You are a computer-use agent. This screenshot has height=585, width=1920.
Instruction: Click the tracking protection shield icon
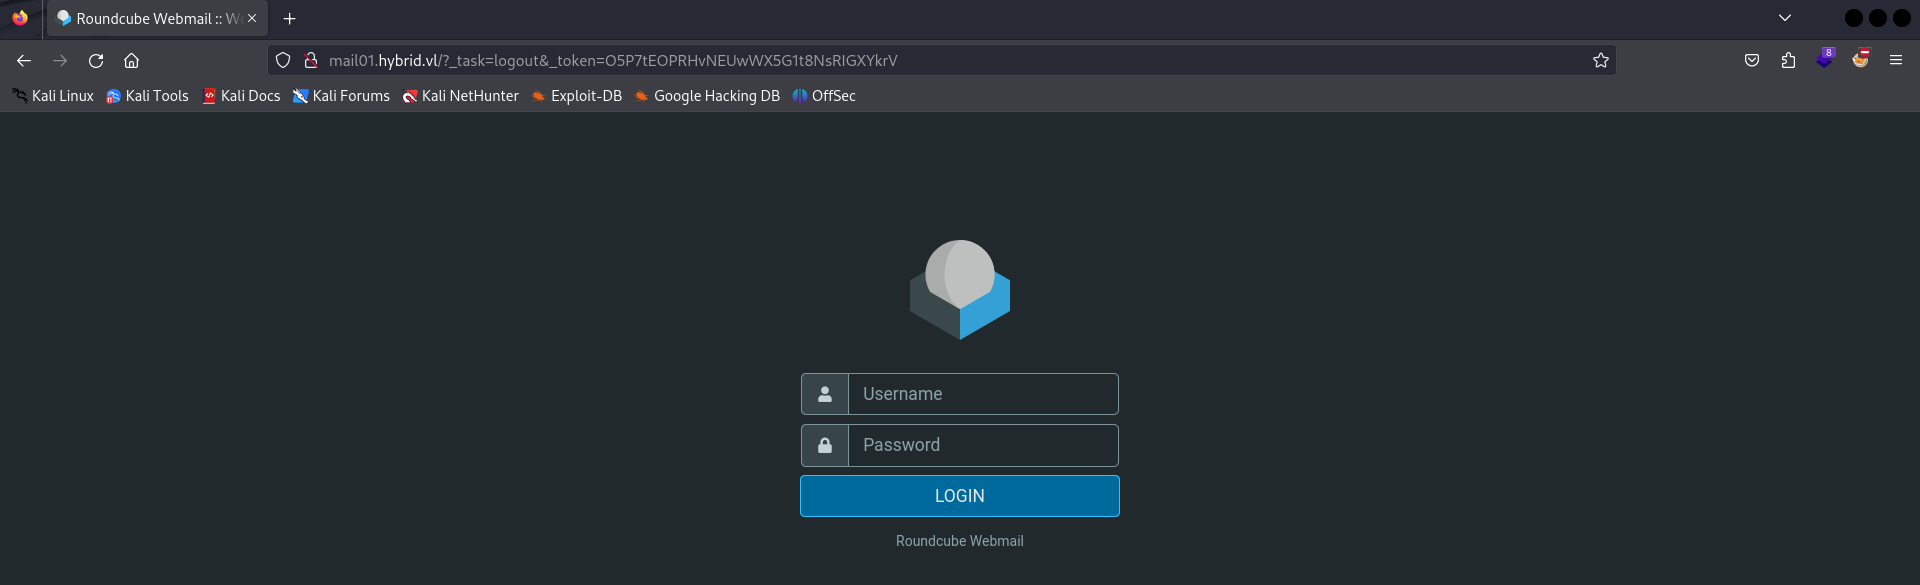(283, 61)
